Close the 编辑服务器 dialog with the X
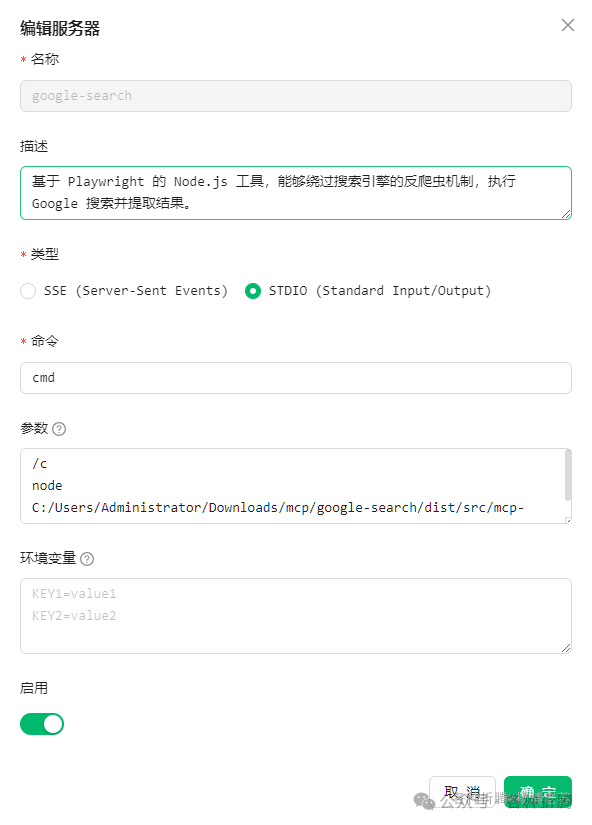Image resolution: width=592 pixels, height=825 pixels. click(x=567, y=25)
